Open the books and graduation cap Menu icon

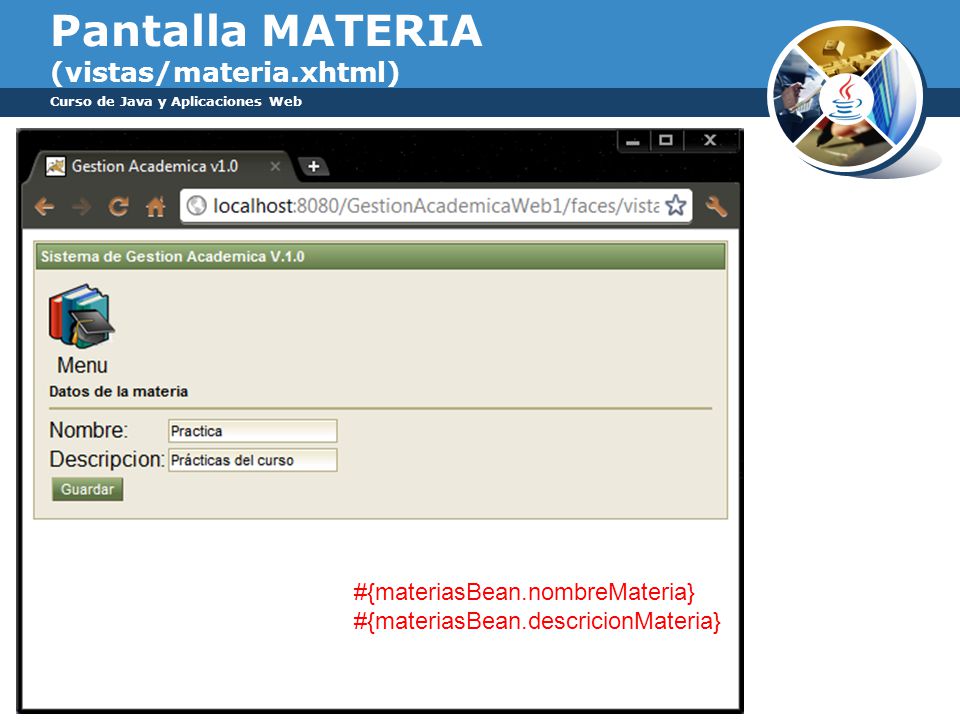click(x=81, y=317)
